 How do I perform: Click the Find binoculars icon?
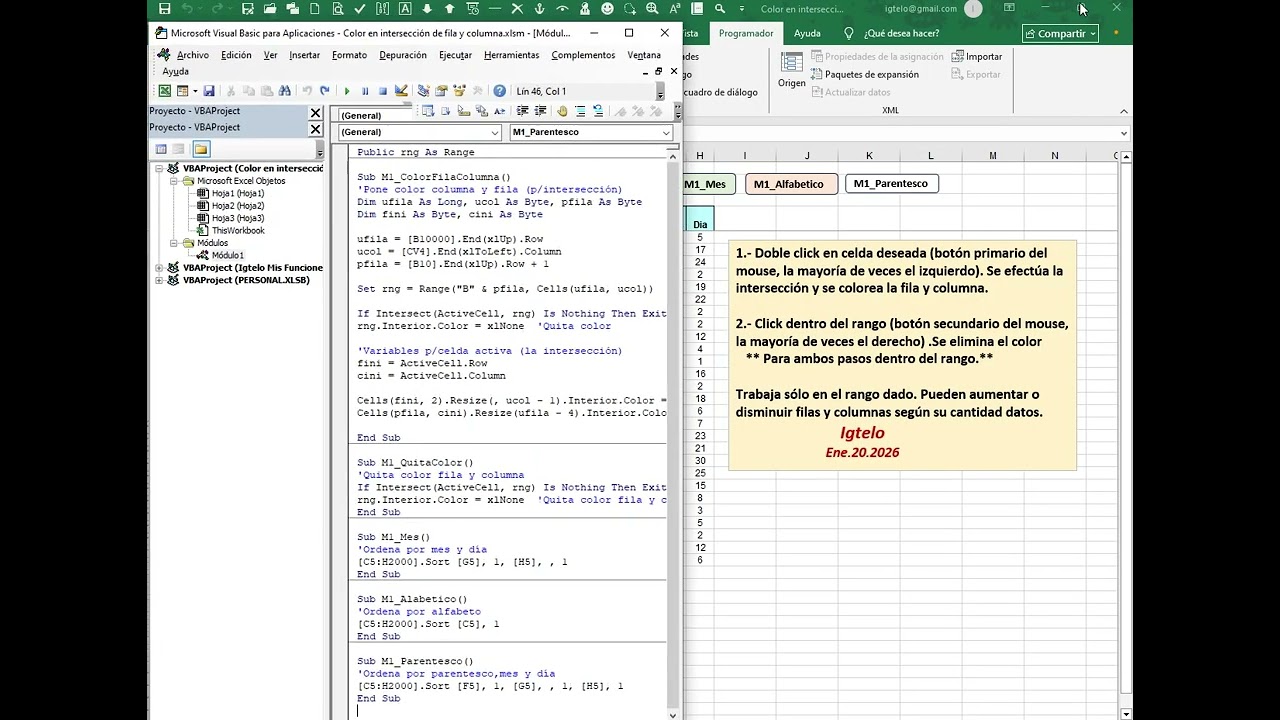point(285,91)
